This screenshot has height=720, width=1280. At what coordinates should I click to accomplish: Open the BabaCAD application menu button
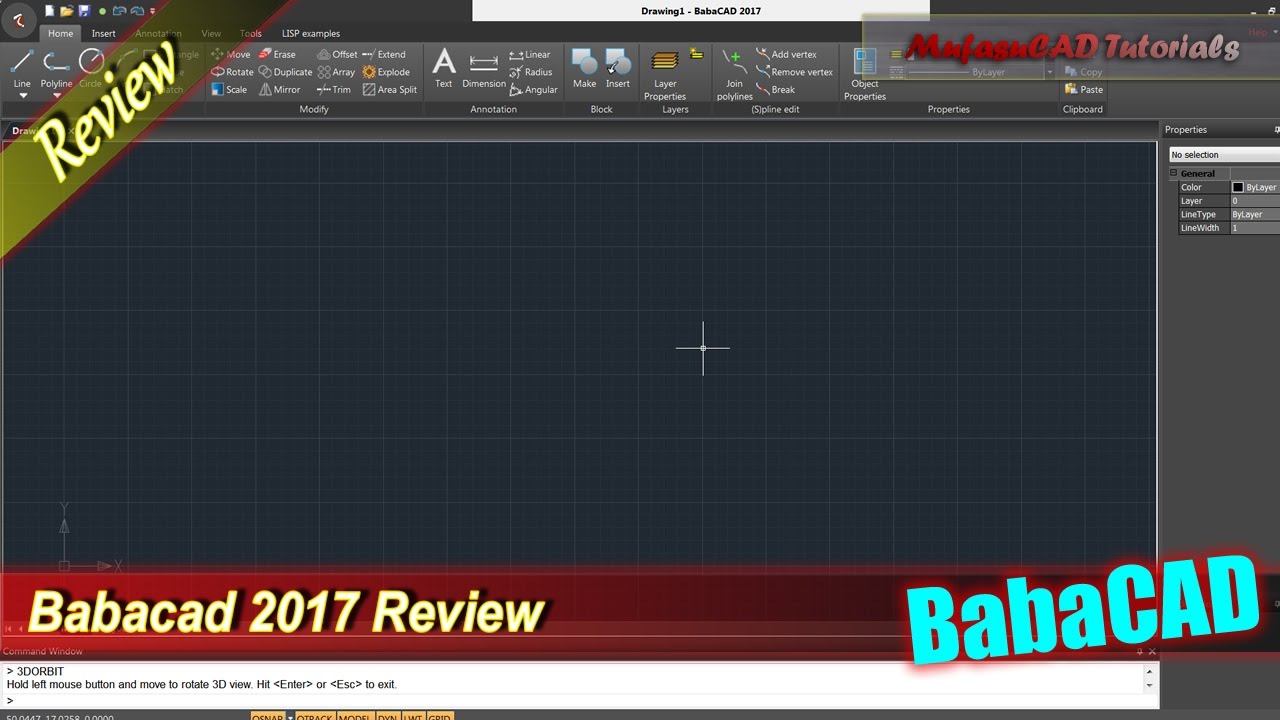(x=18, y=19)
